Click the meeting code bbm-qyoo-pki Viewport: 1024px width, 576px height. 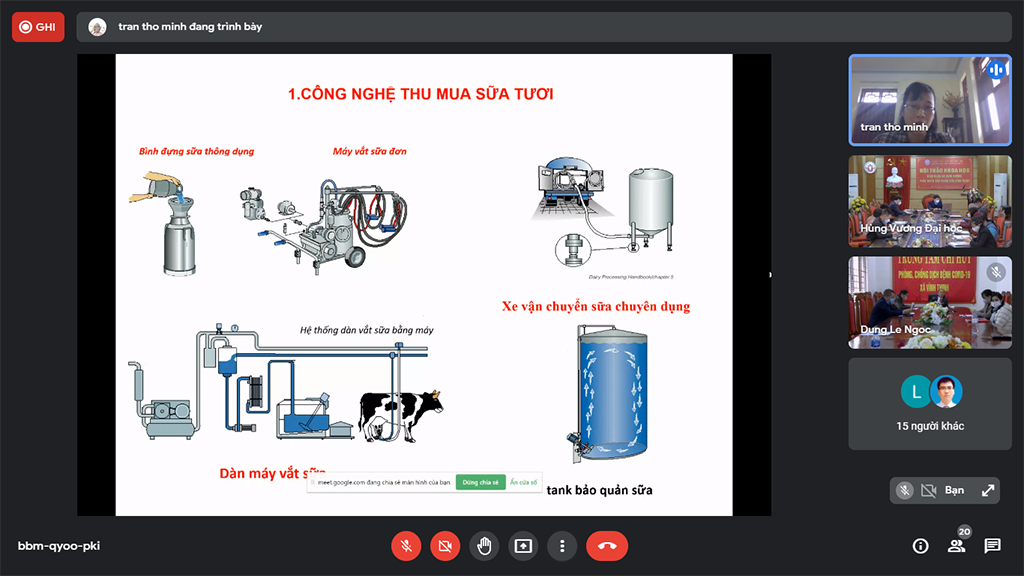[x=59, y=546]
